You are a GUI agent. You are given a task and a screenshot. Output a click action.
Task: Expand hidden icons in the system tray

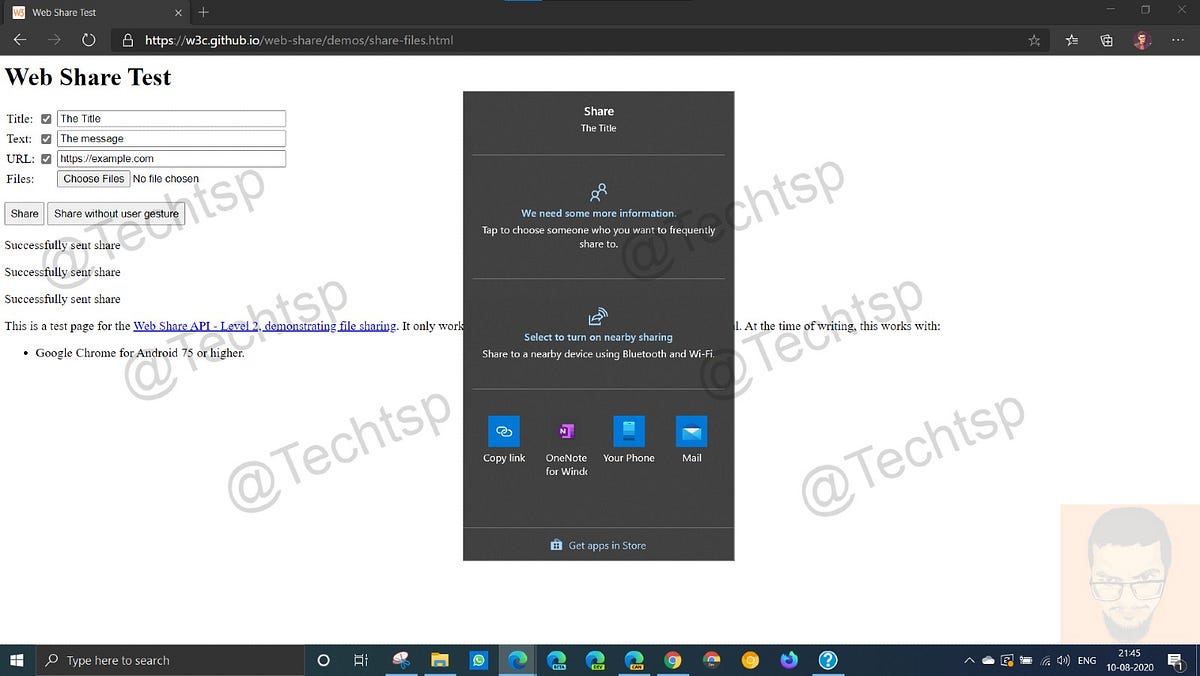(969, 660)
